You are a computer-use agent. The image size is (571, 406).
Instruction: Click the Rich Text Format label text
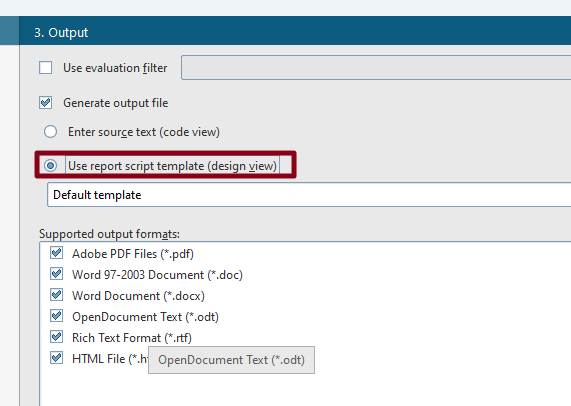tap(132, 338)
